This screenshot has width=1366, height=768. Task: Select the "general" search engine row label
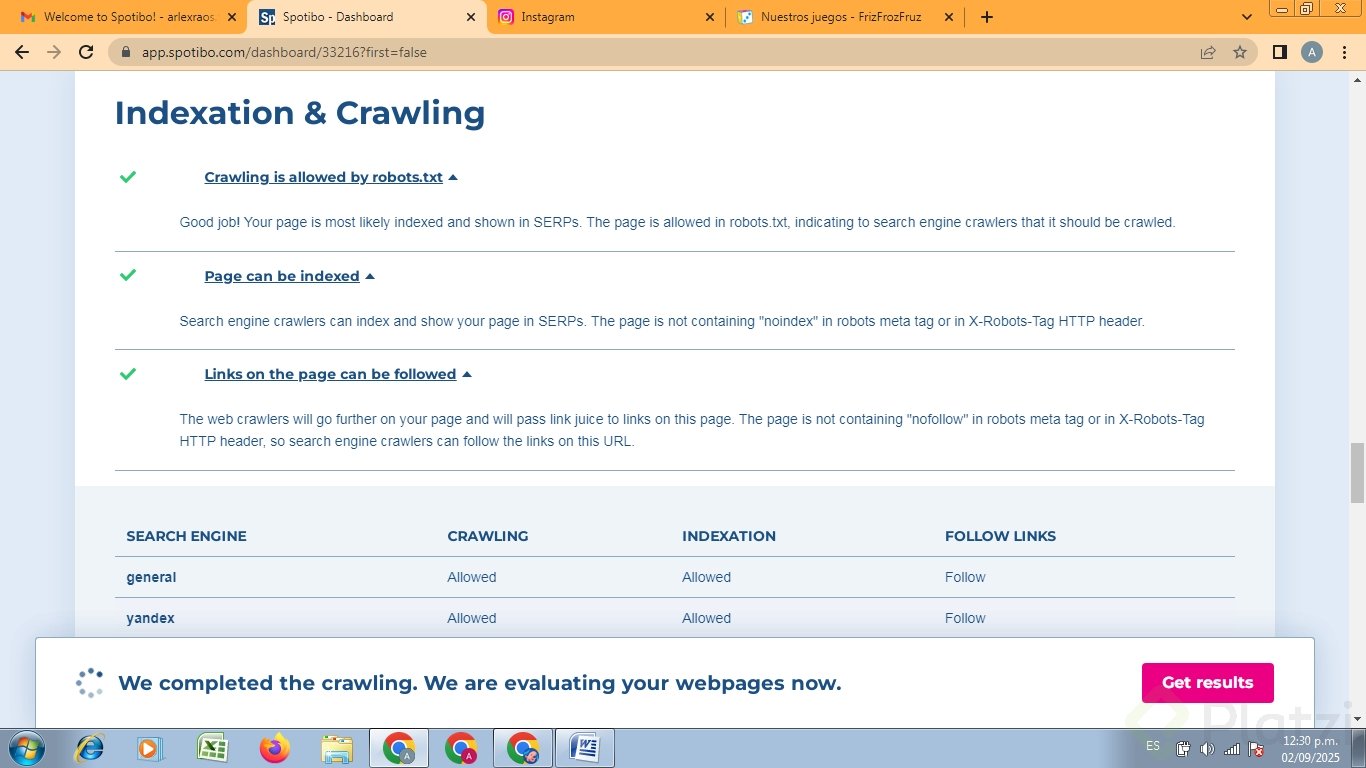(151, 577)
